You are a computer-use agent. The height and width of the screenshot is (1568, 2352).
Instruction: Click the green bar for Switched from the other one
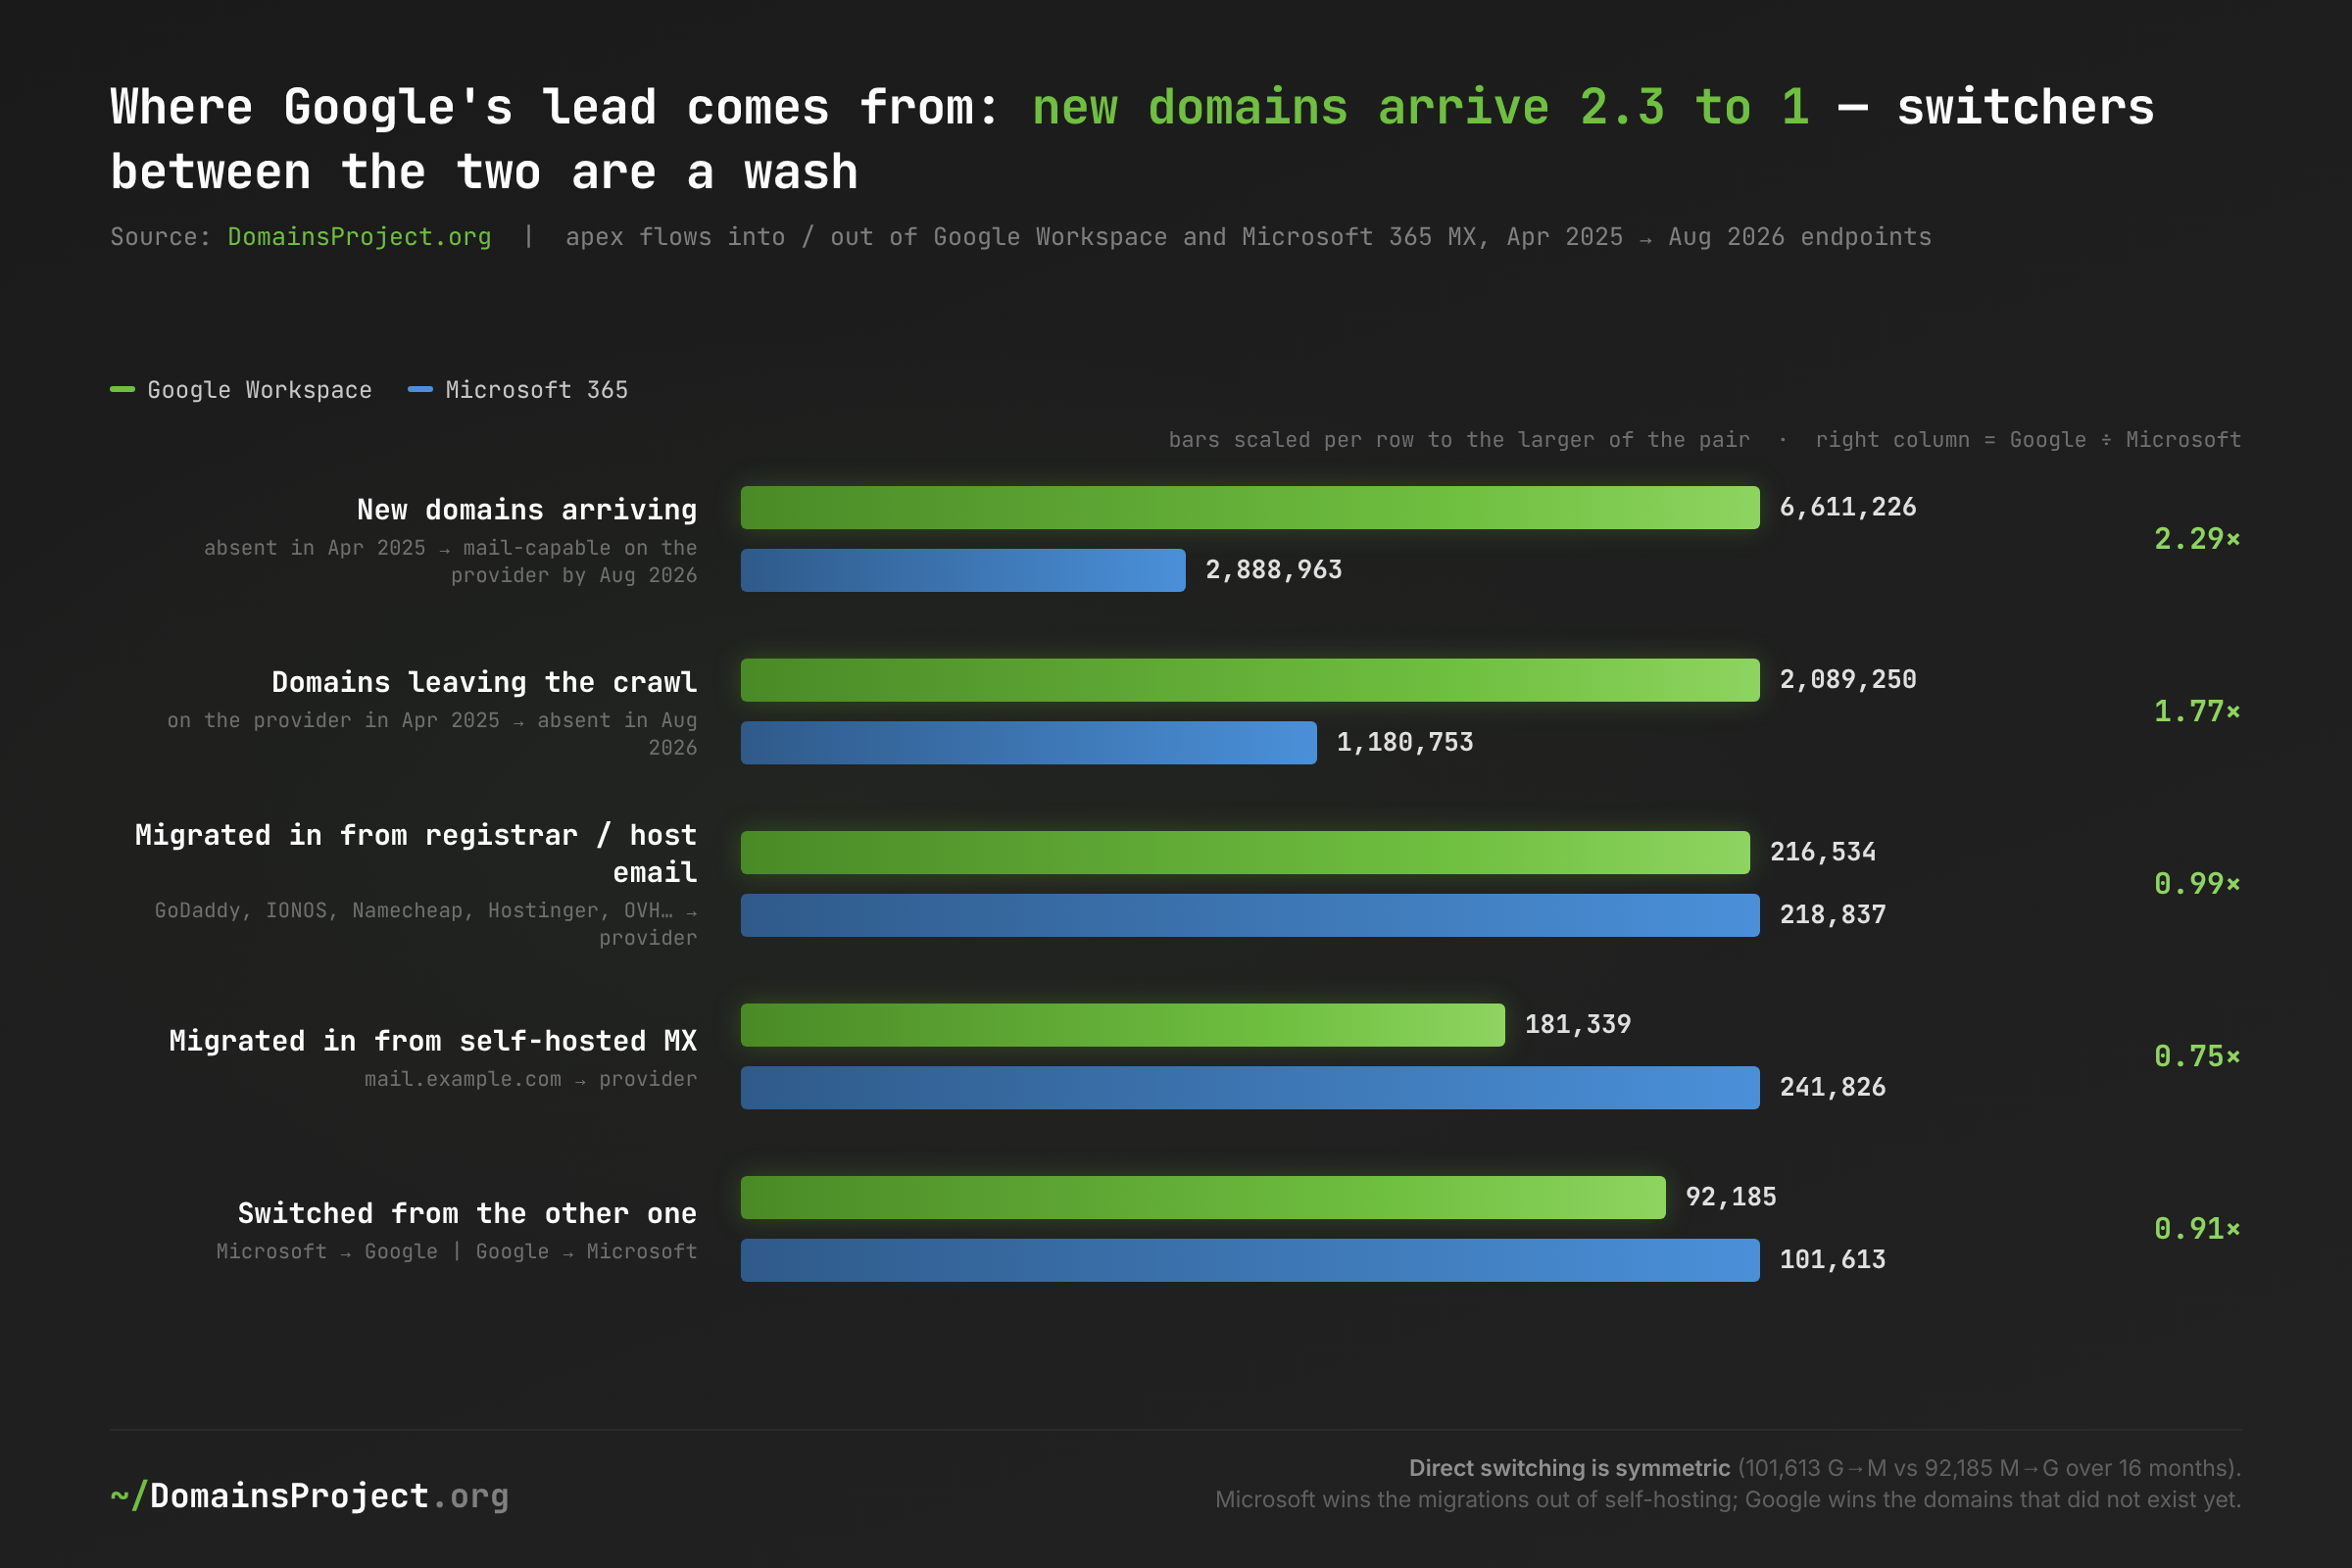[x=1203, y=1198]
